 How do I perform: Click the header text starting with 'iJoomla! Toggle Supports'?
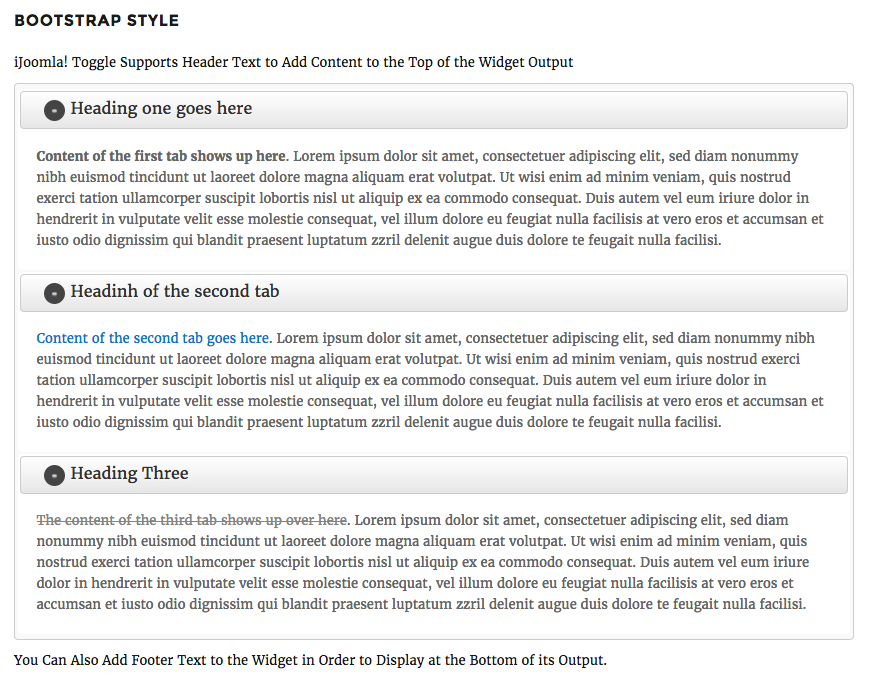point(293,62)
